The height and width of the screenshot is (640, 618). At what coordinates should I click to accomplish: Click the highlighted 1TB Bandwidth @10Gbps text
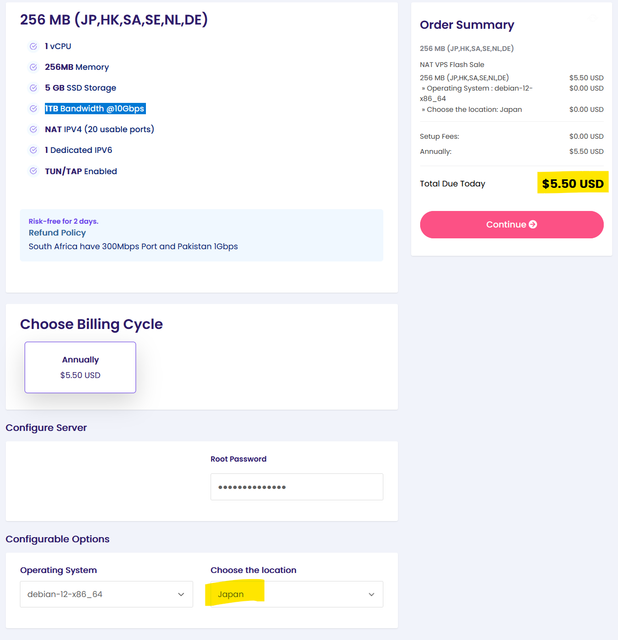(95, 109)
